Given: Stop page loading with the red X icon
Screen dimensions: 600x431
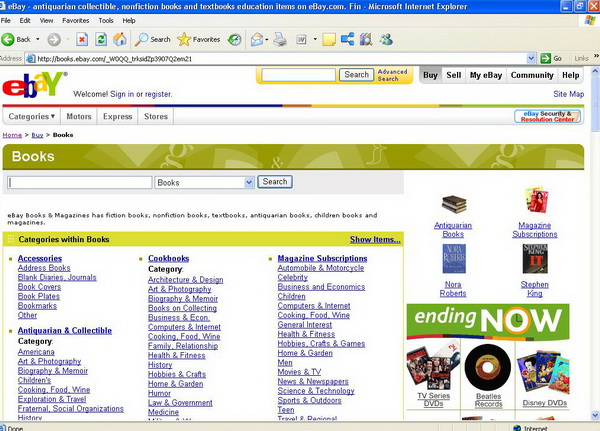Looking at the screenshot, I should coord(82,39).
